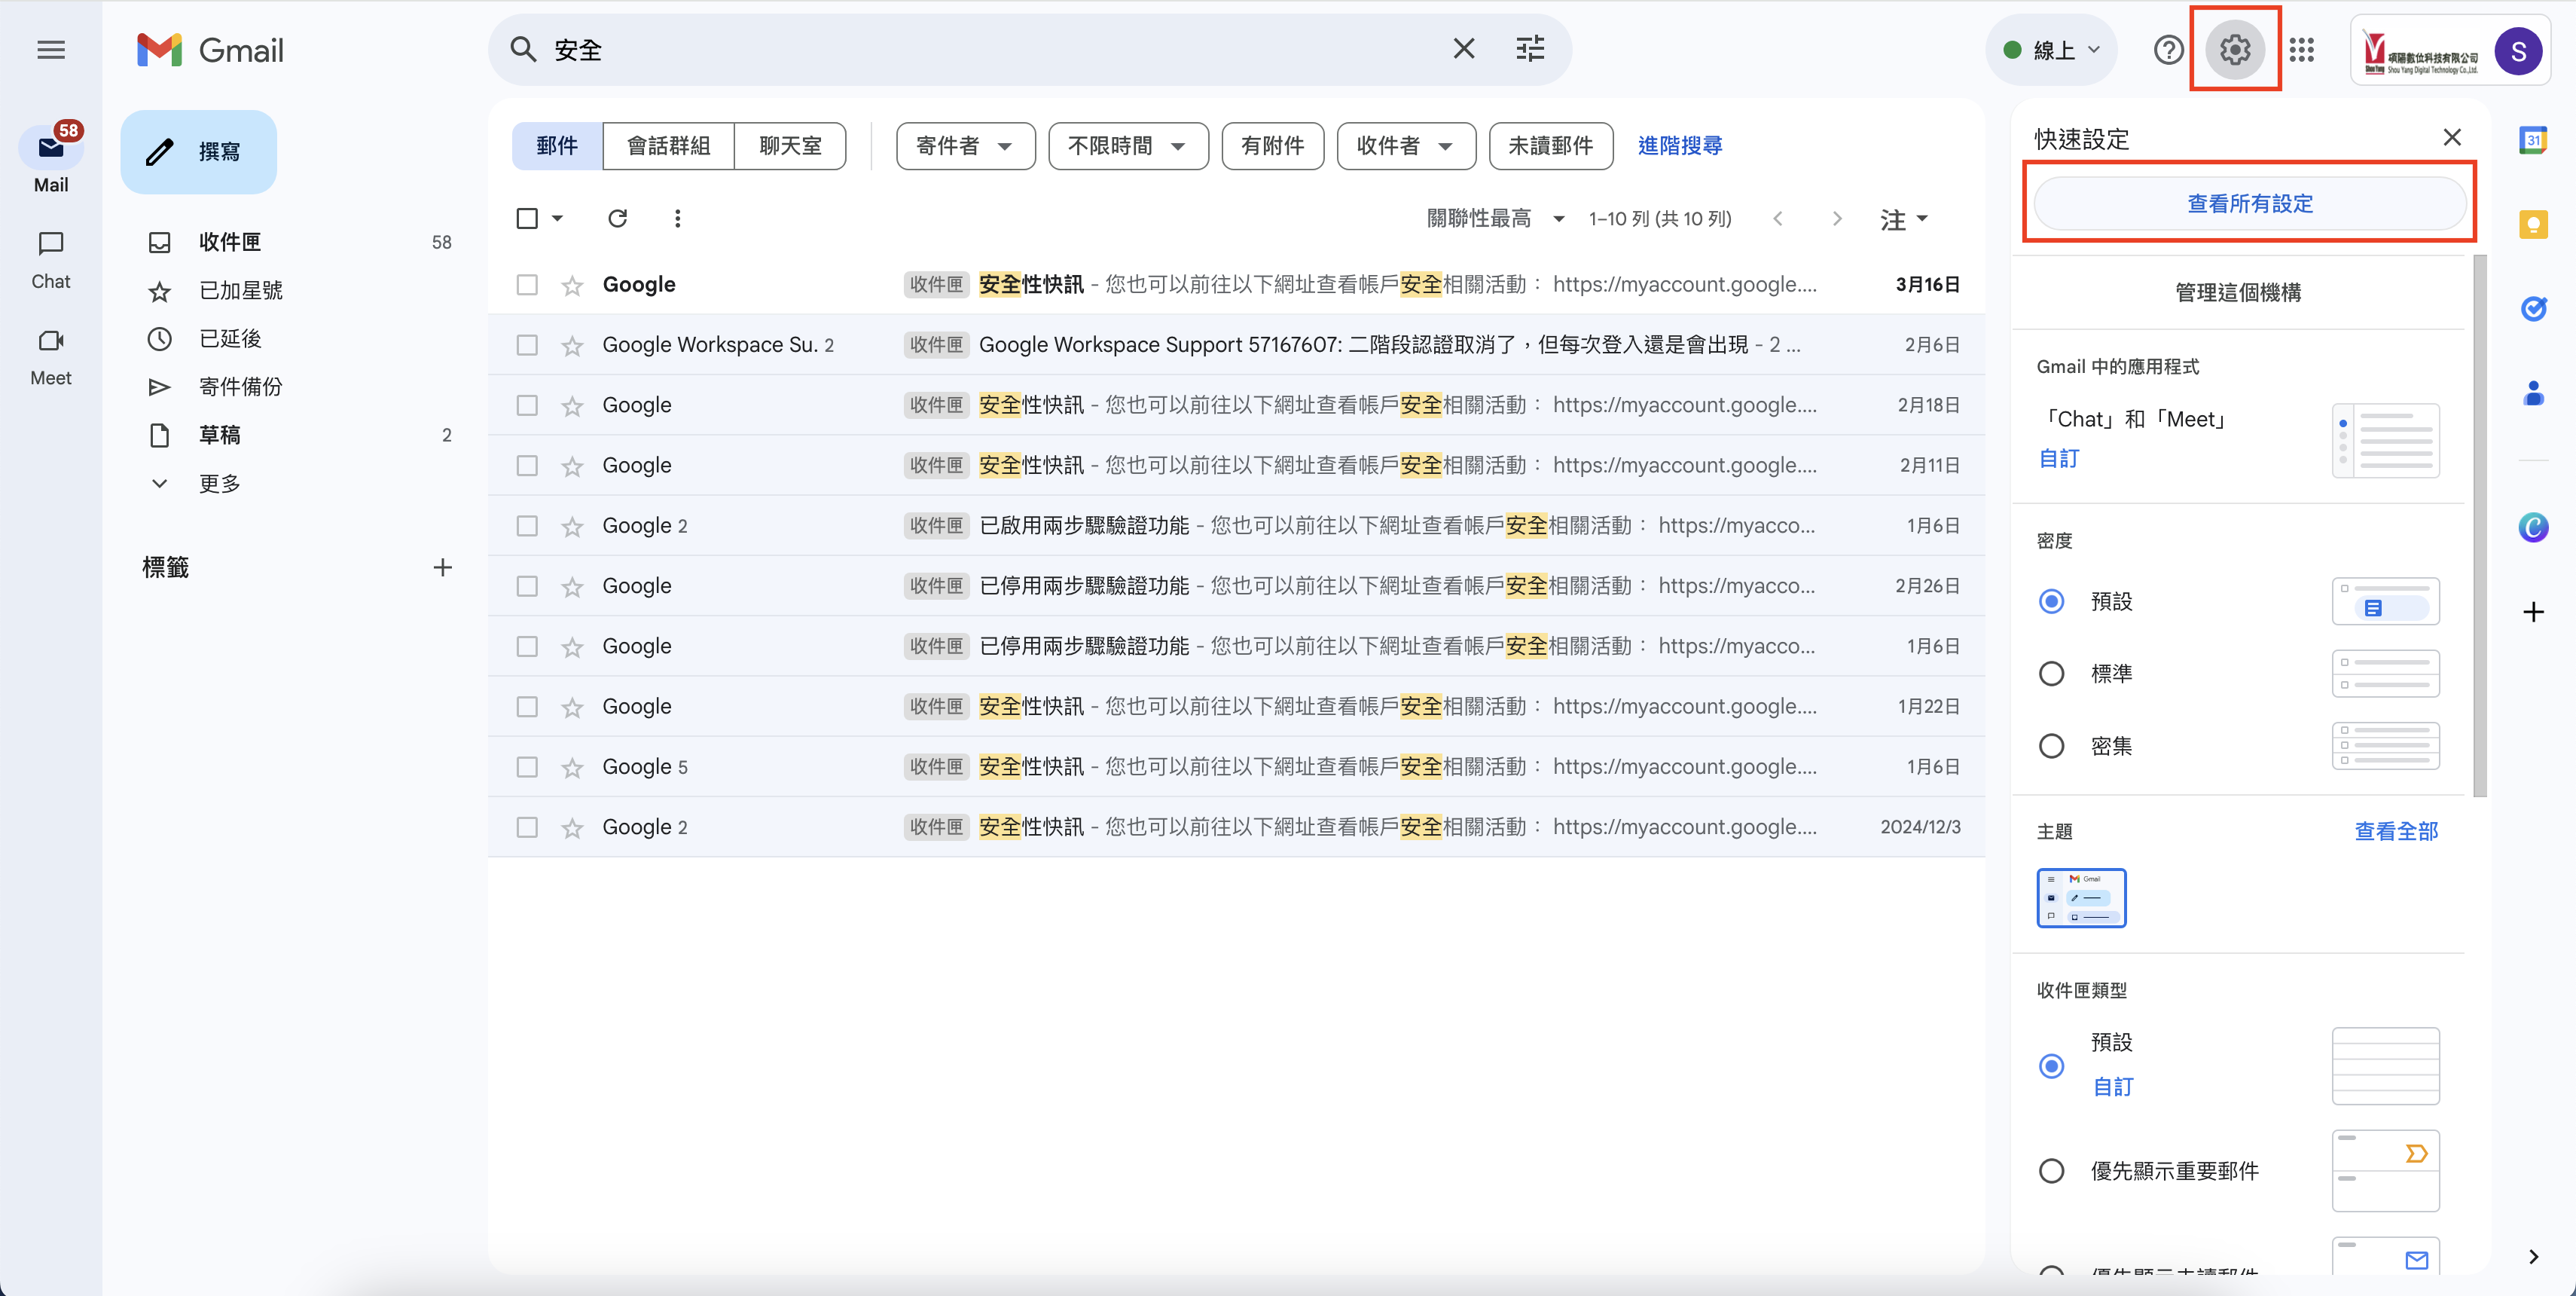Click the Meet icon in left rail
Viewport: 2576px width, 1296px height.
pos(50,341)
